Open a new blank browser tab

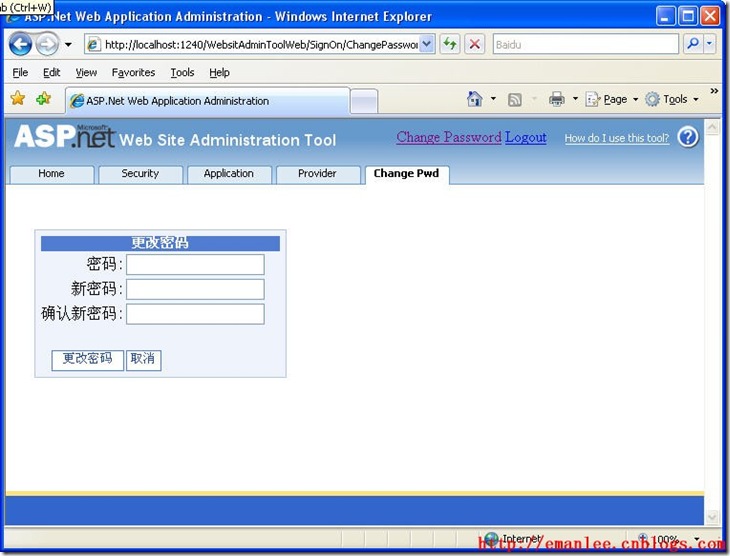point(364,101)
